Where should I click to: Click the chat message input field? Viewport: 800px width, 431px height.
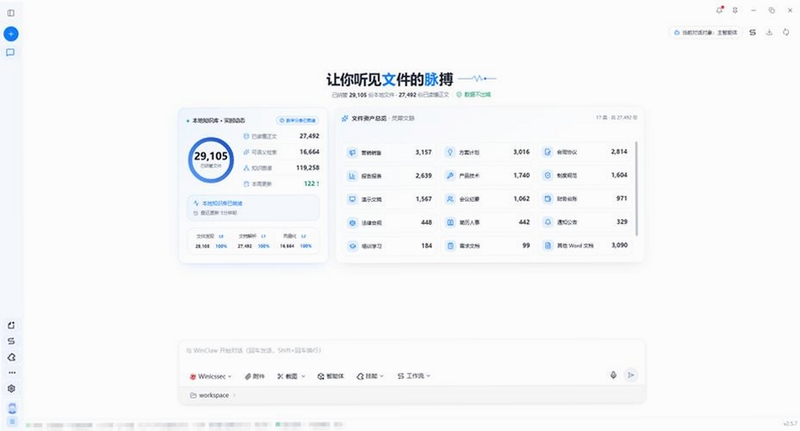tap(412, 351)
